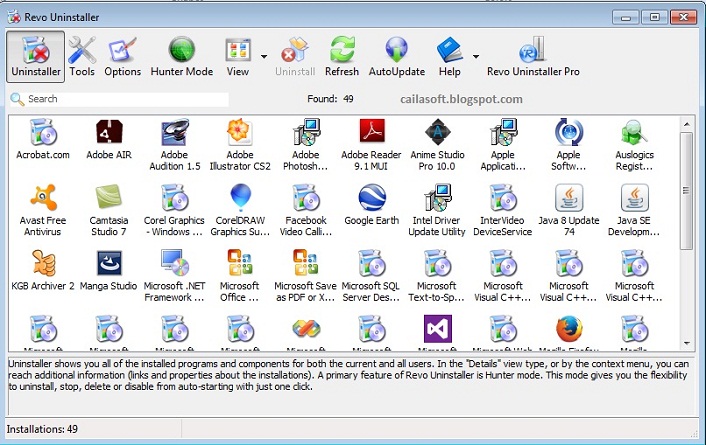Select Microsoft Text-to-Speech icon
Screen dimensions: 706x445
438,263
